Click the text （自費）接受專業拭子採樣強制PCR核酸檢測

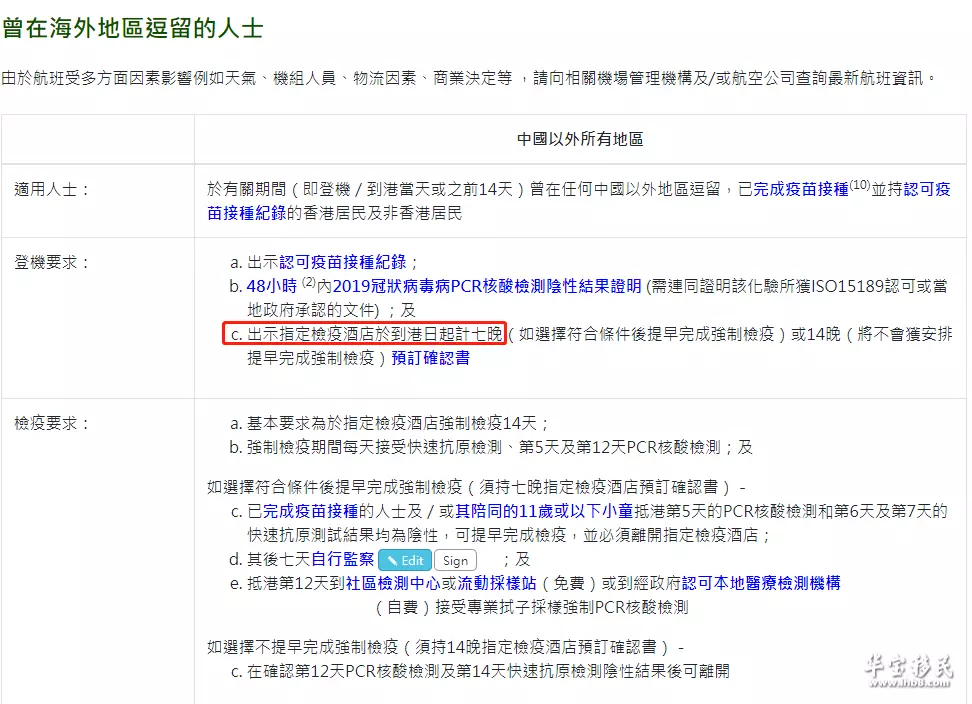point(532,607)
